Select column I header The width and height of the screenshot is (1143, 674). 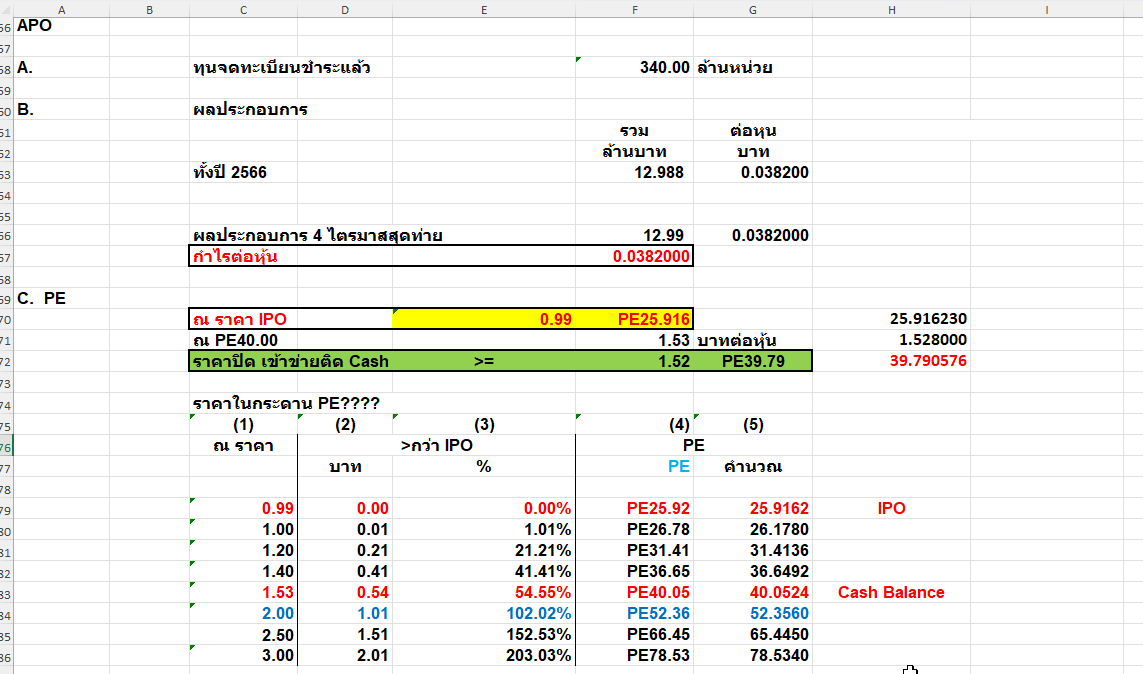pyautogui.click(x=1047, y=9)
